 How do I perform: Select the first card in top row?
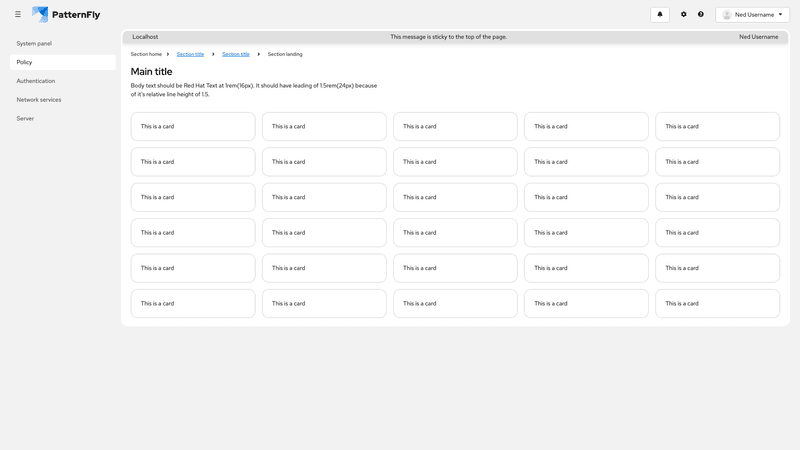pos(193,127)
